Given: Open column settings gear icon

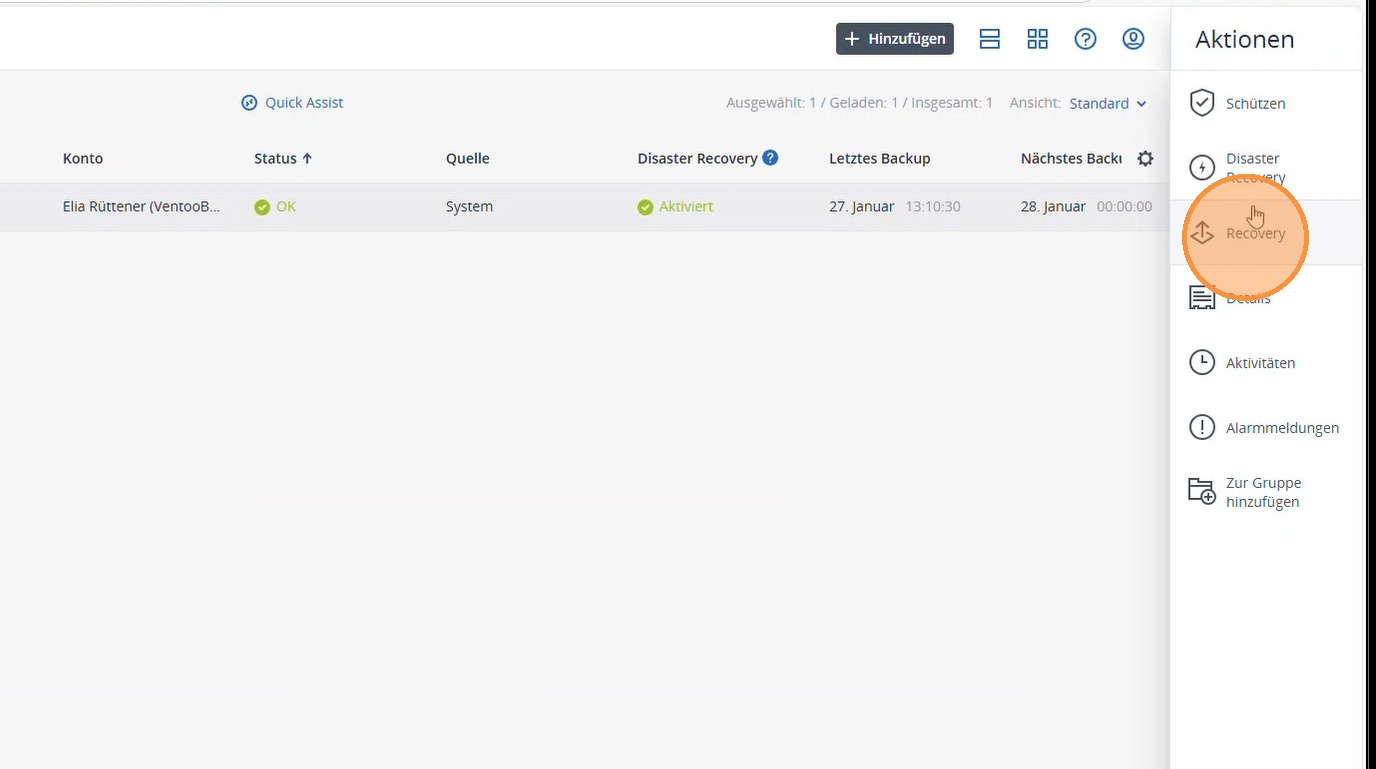Looking at the screenshot, I should [x=1145, y=158].
